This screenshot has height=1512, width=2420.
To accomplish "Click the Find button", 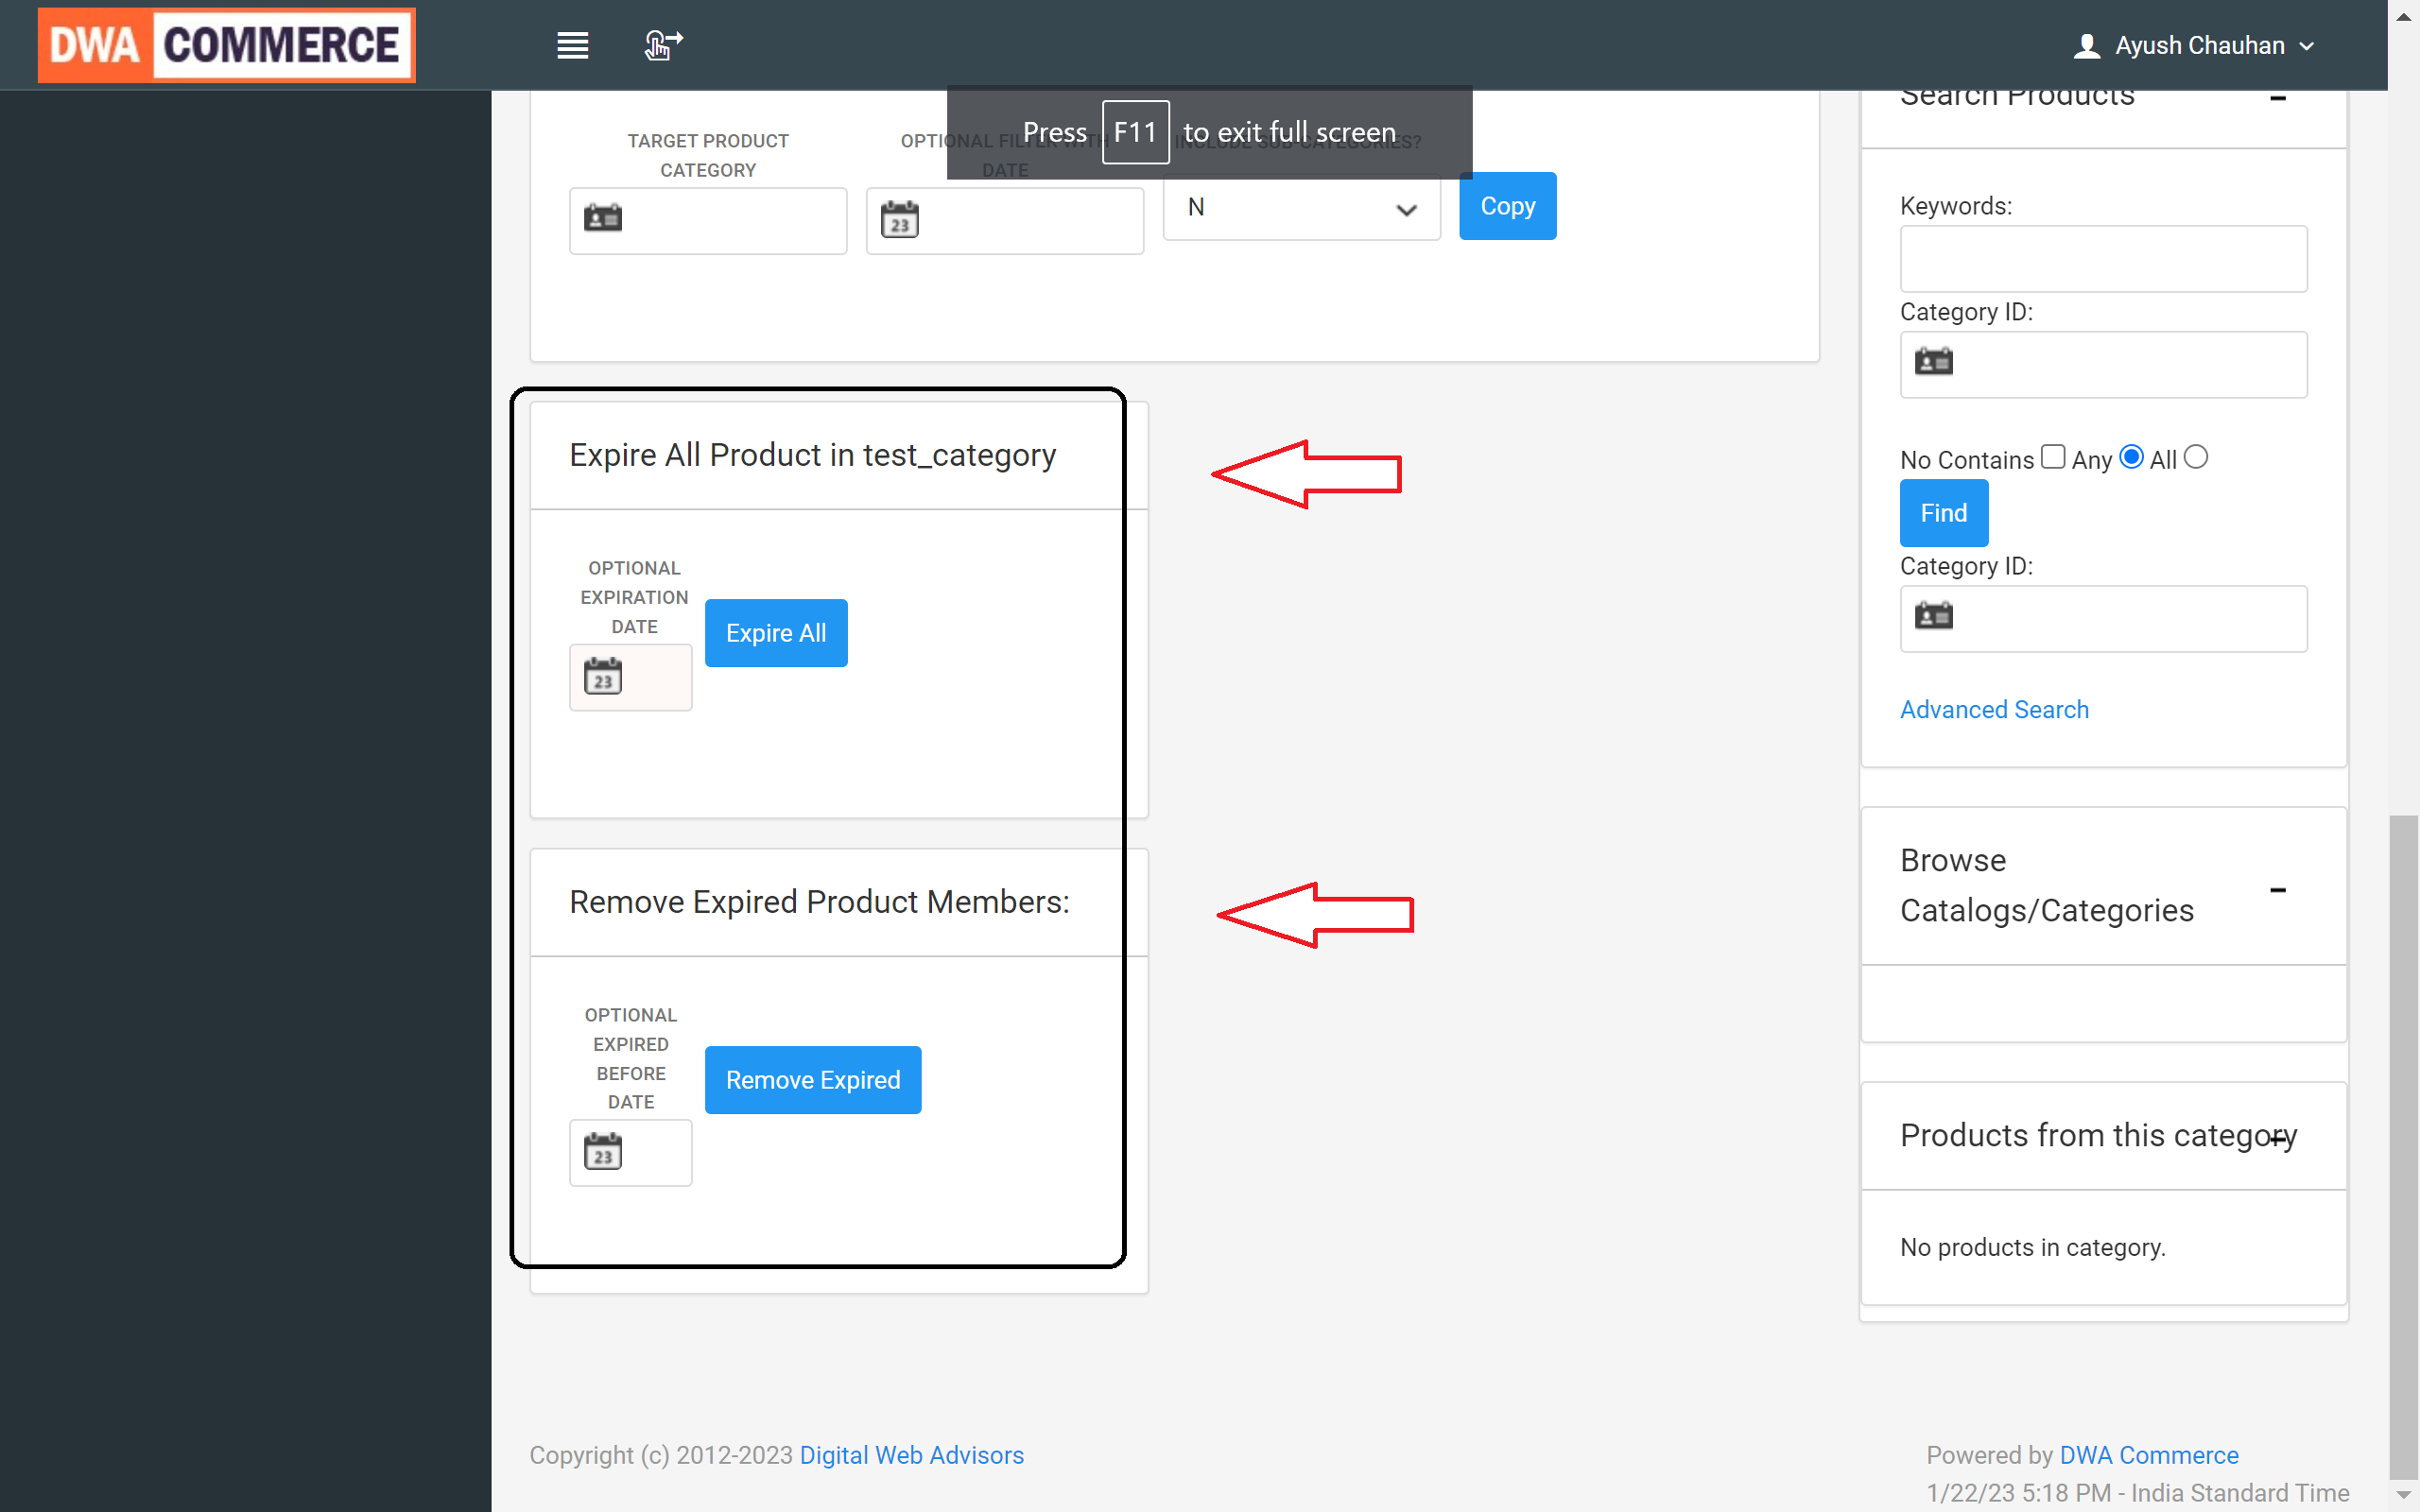I will (x=1943, y=513).
